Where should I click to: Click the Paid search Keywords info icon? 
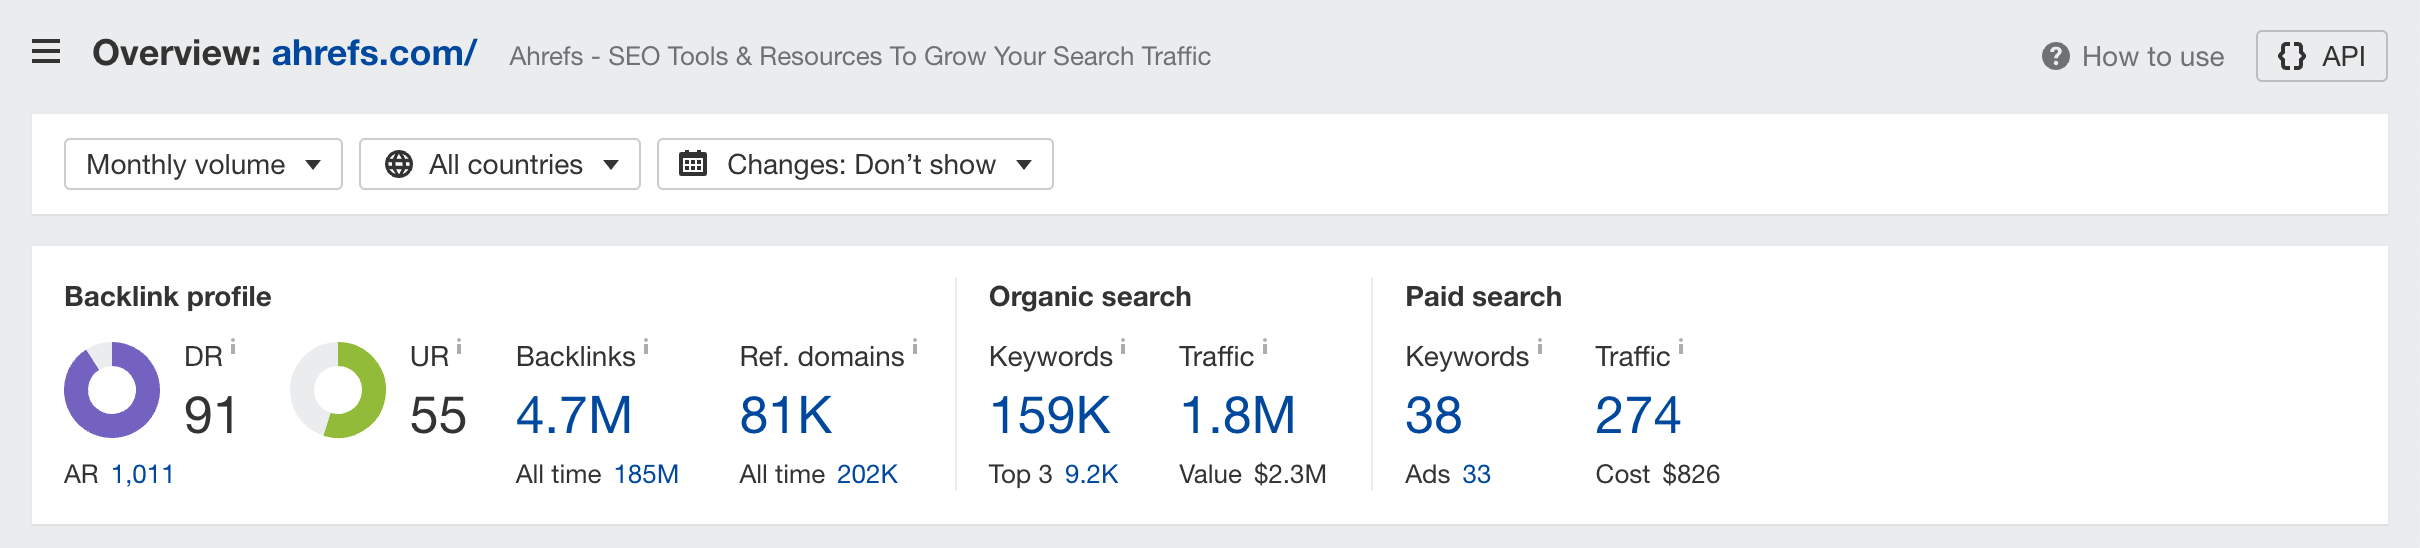[1540, 347]
